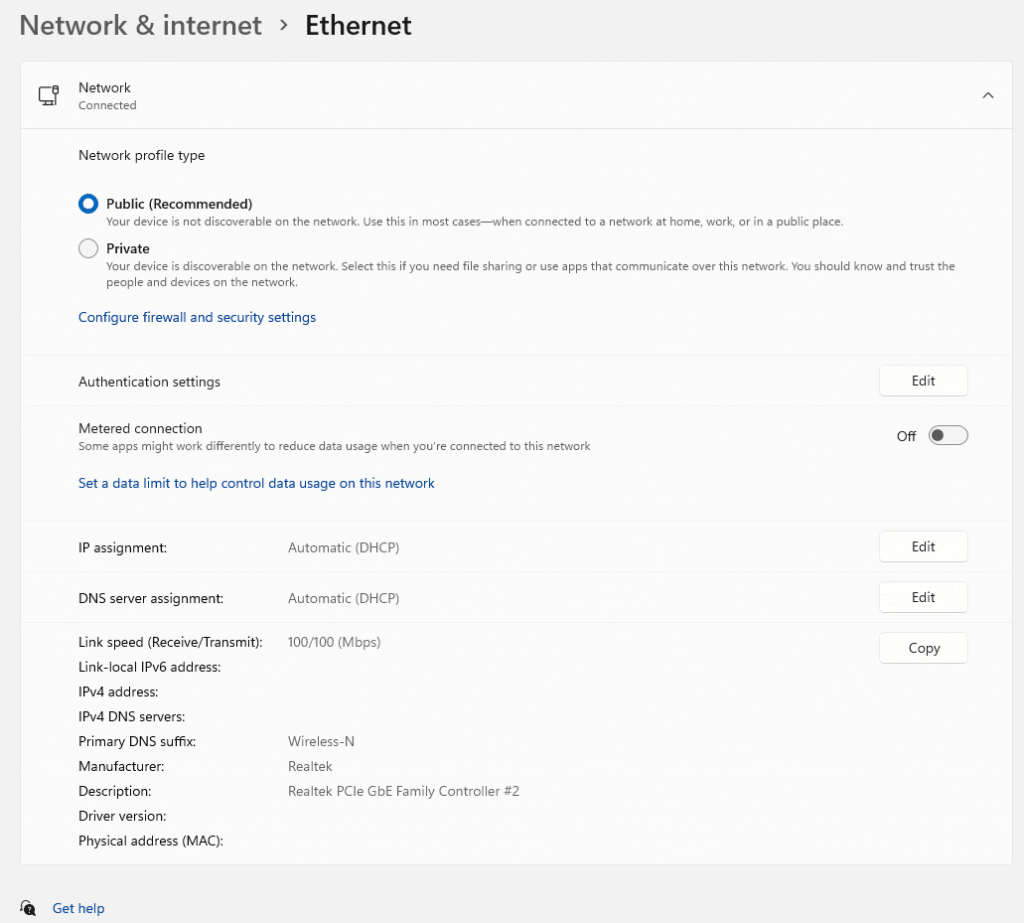1024x923 pixels.
Task: Enable the Metered connection switch
Action: [947, 435]
